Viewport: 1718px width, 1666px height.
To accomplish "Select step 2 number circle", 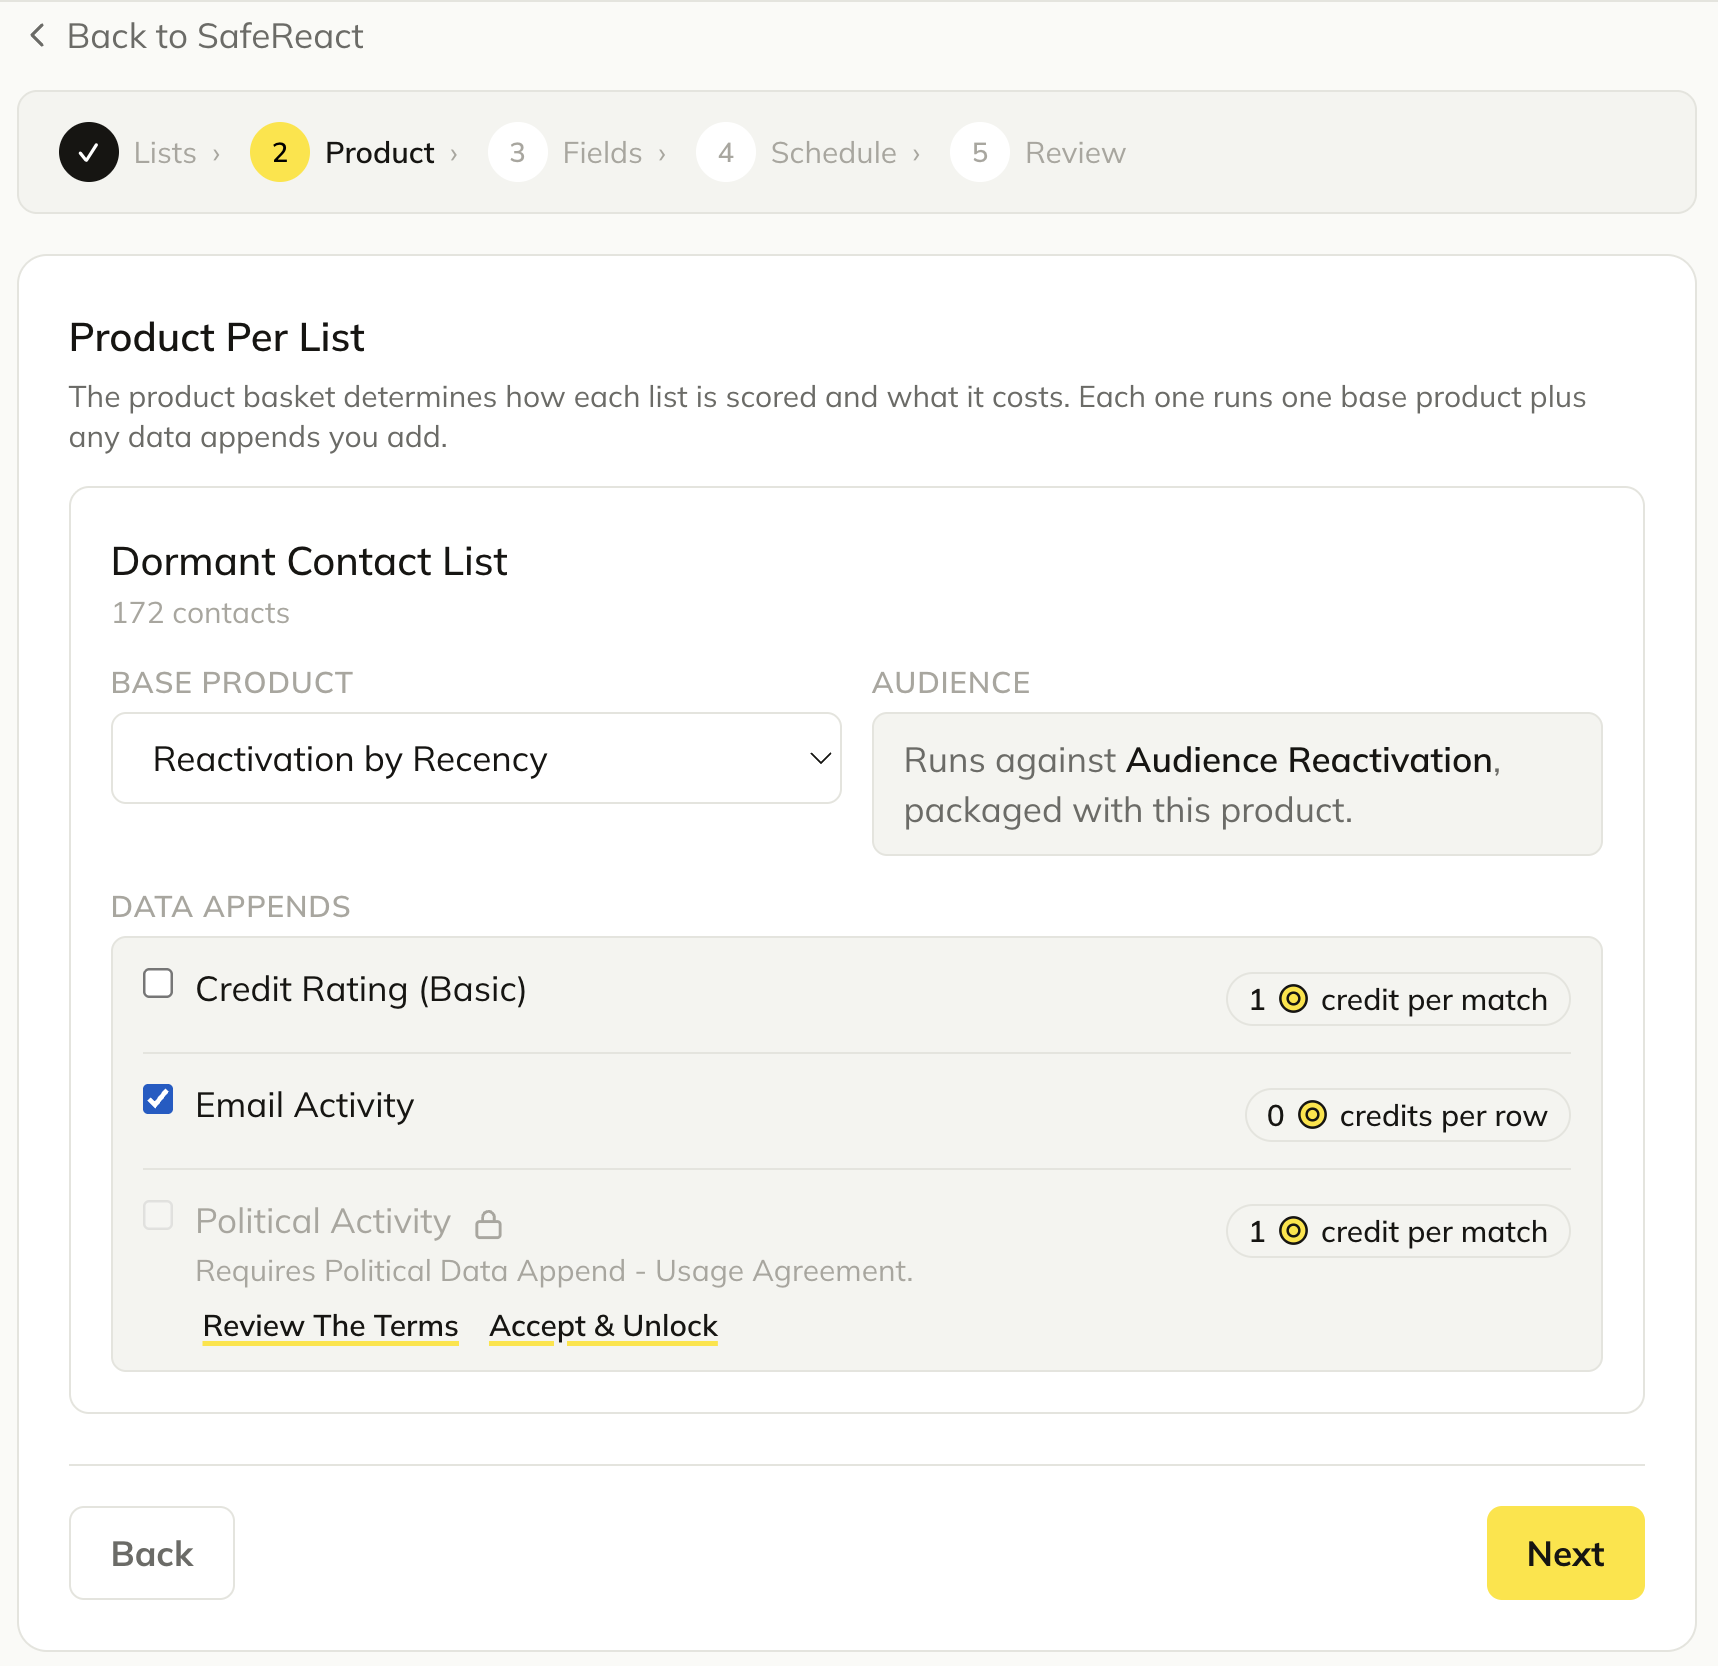I will (280, 152).
